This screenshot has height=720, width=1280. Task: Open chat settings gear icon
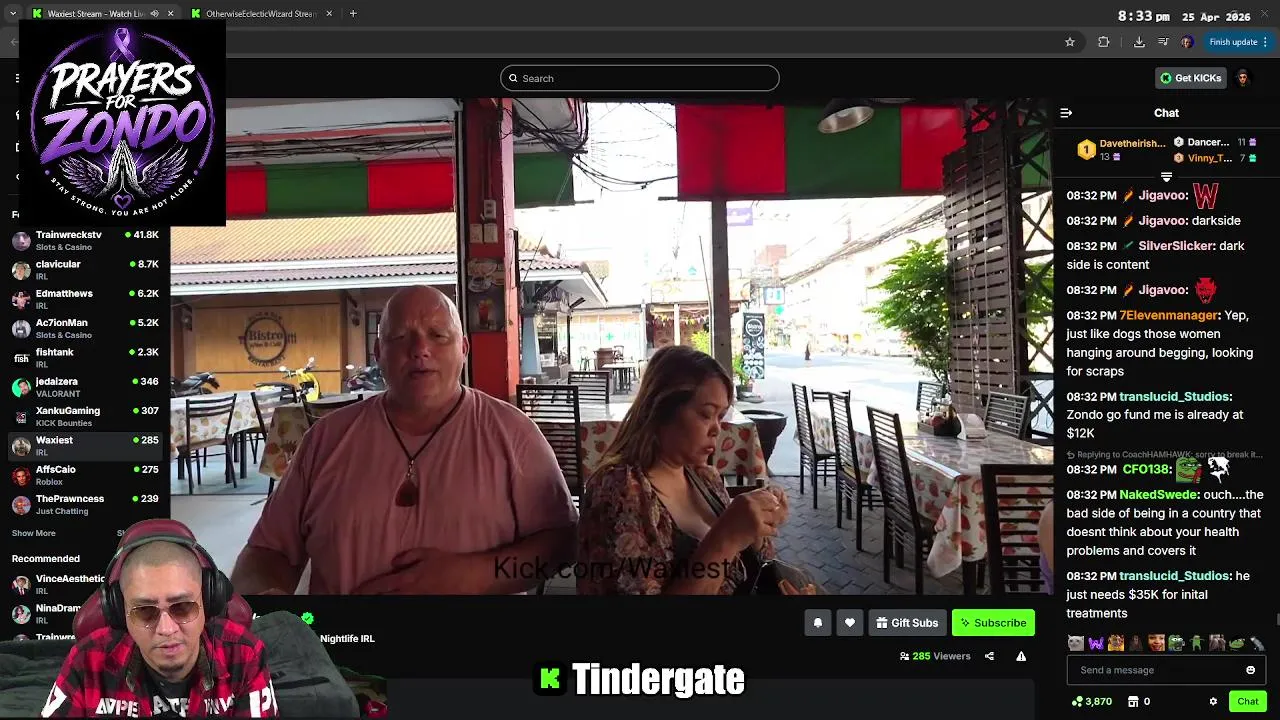point(1213,701)
